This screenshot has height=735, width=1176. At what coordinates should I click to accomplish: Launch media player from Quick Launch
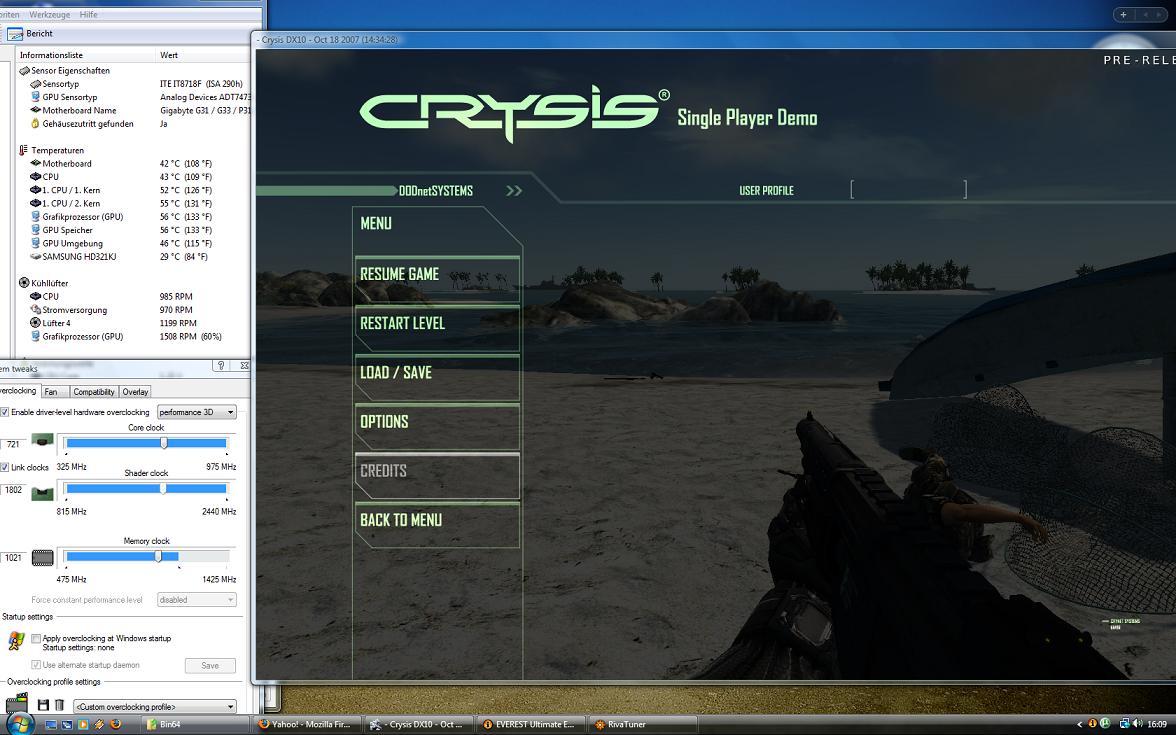[82, 724]
